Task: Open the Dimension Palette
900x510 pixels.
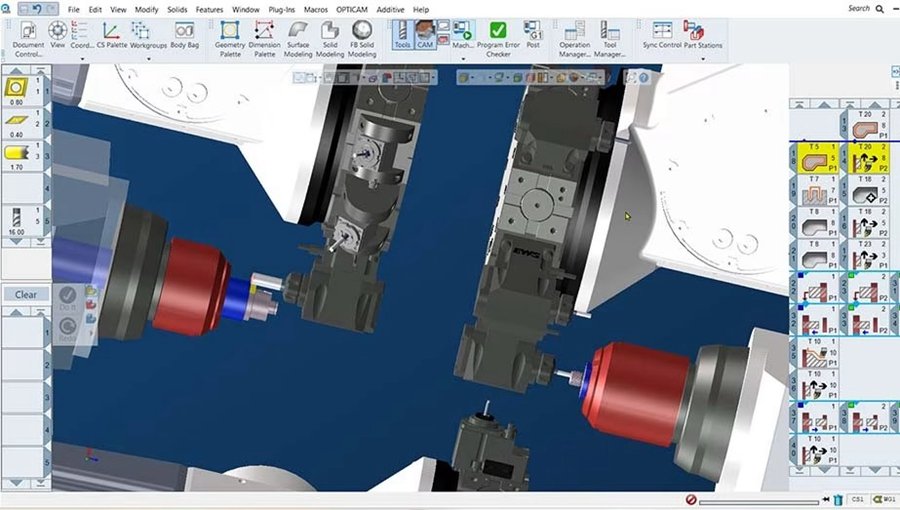Action: coord(264,38)
